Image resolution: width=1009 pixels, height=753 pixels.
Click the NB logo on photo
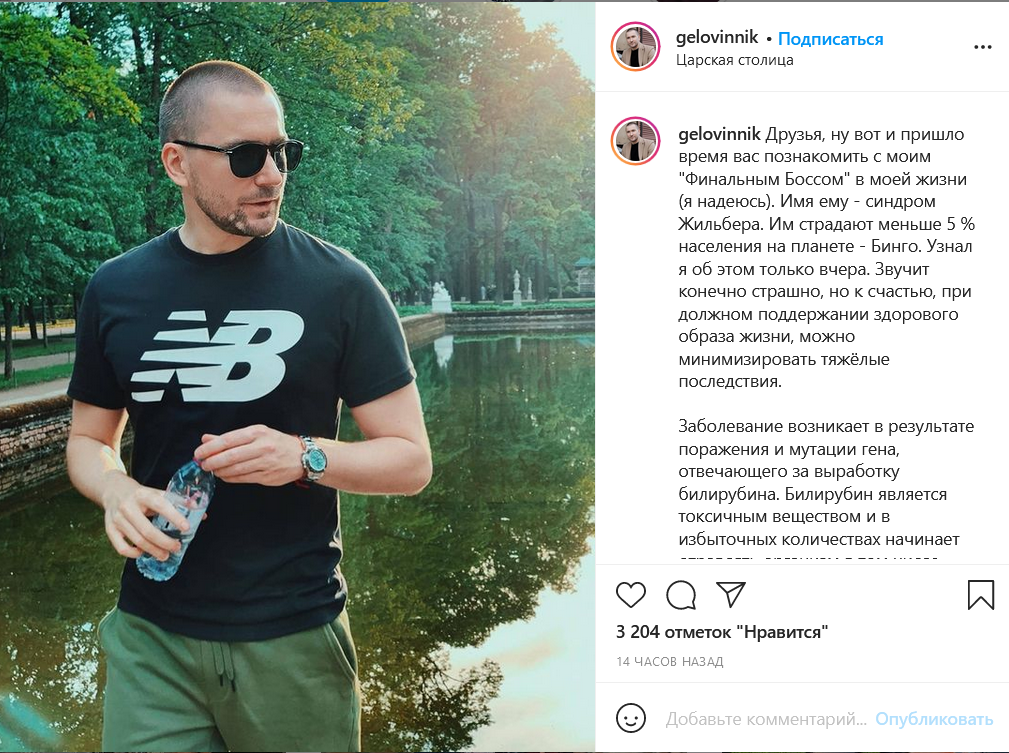point(218,356)
